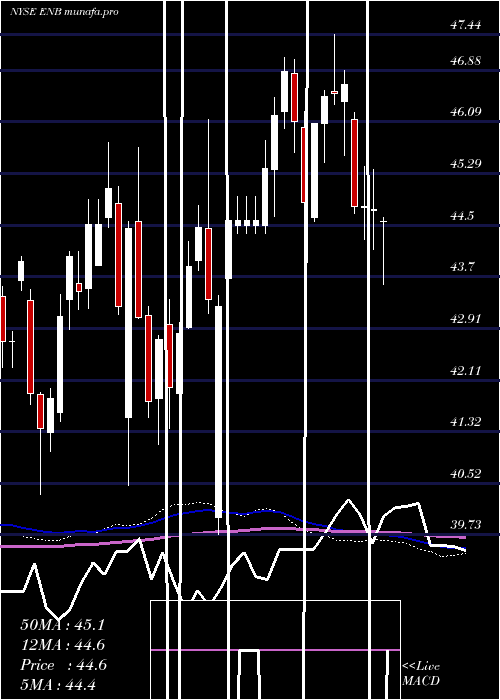Select the 44.5 price axis label

click(462, 216)
